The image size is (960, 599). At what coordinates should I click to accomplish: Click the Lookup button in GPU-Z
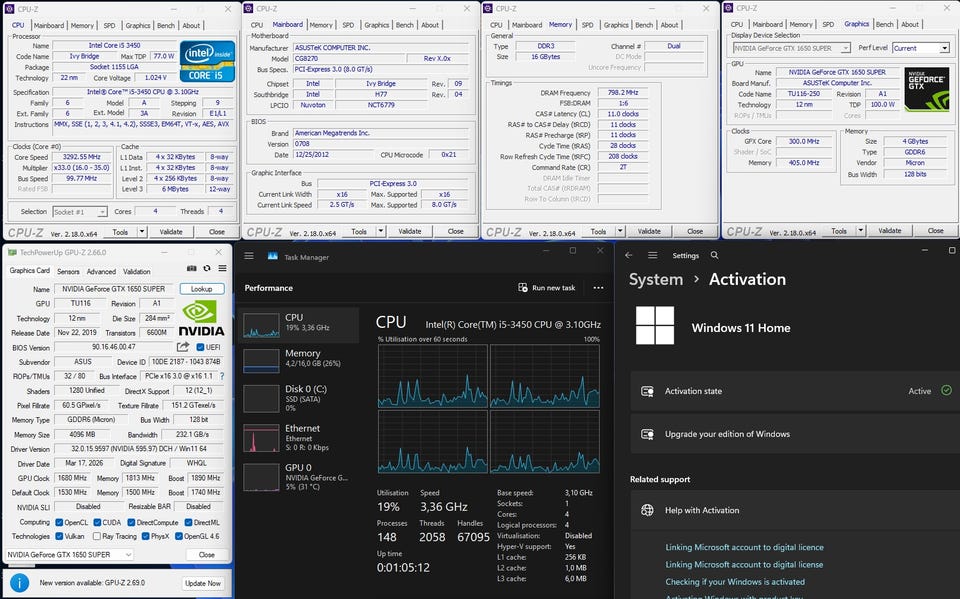[x=202, y=289]
